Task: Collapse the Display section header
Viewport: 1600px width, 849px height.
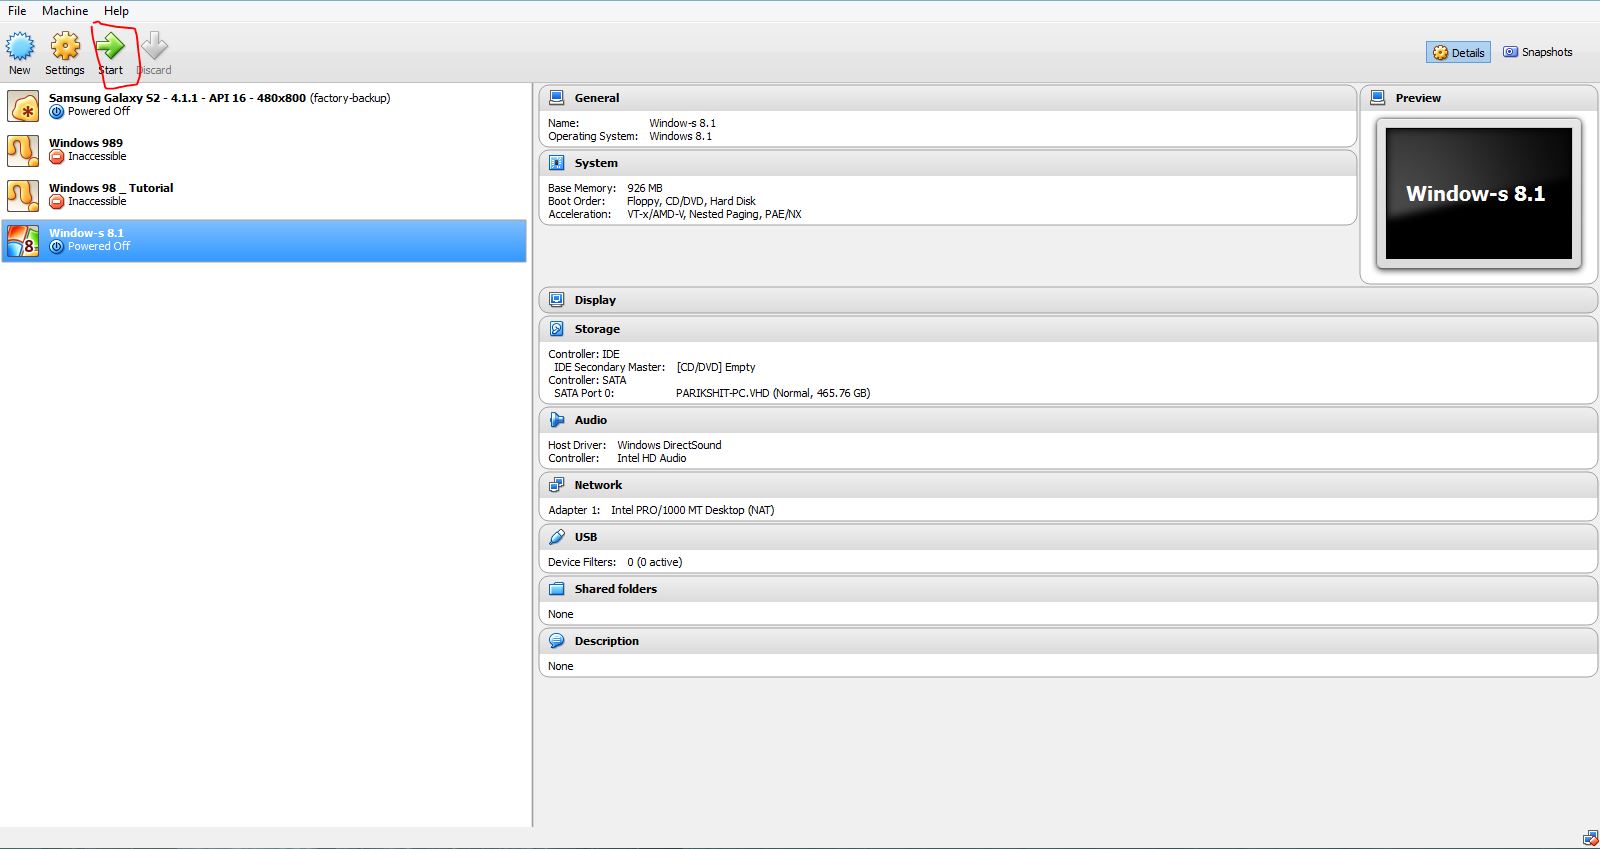Action: [595, 300]
